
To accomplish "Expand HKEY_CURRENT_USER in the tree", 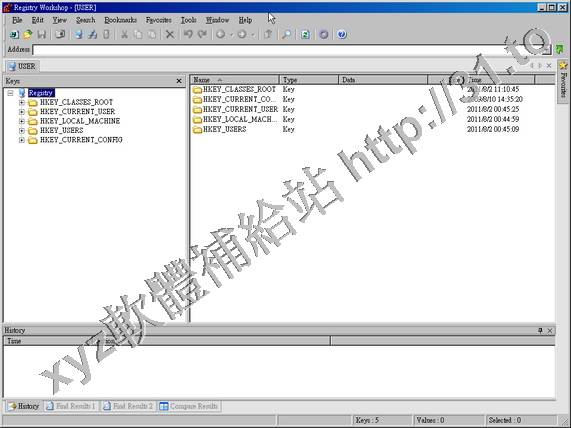I will coord(22,112).
